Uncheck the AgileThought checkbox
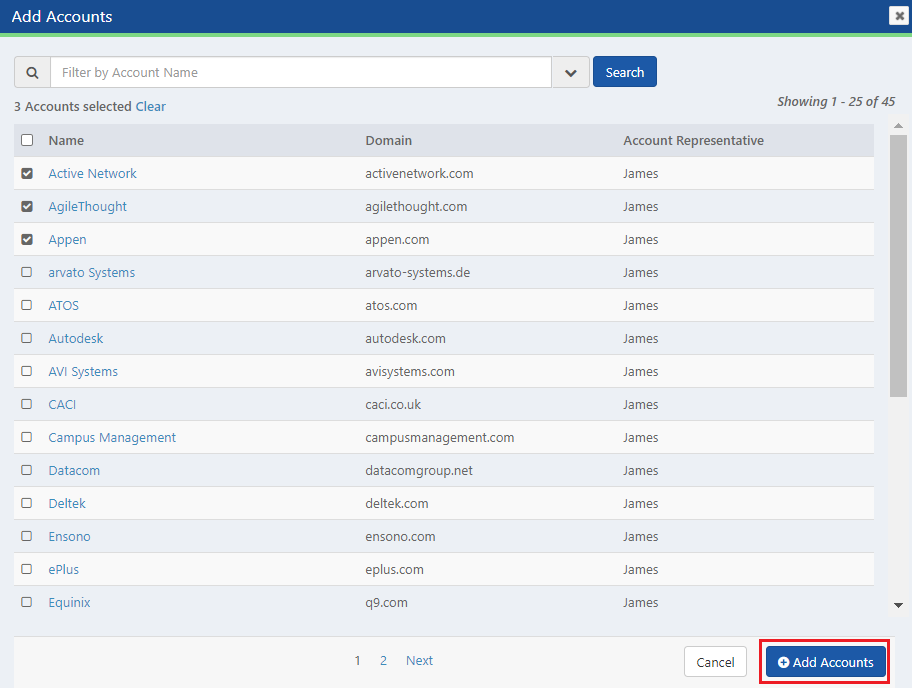The width and height of the screenshot is (912, 689). point(27,206)
